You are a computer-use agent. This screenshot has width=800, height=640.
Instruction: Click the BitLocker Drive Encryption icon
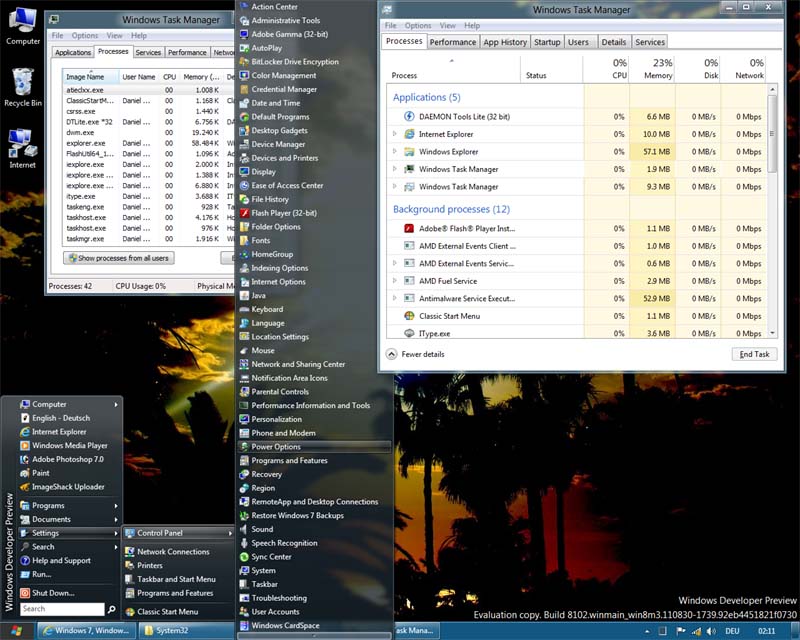[244, 62]
